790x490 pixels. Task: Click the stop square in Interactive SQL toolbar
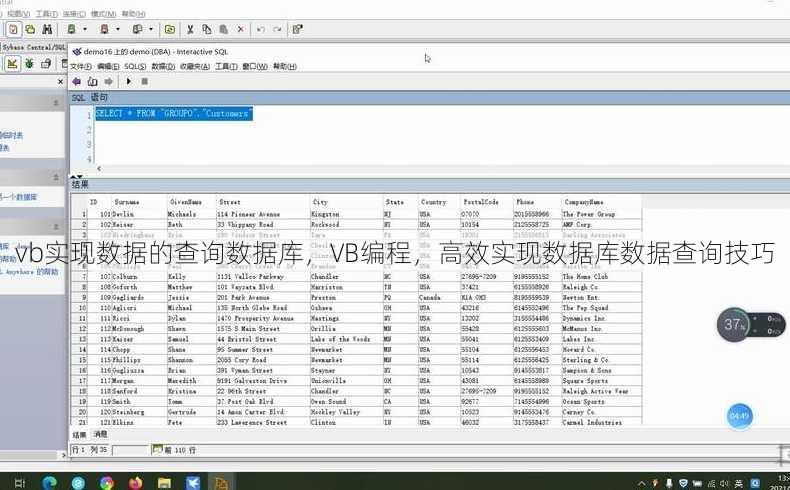pyautogui.click(x=145, y=81)
